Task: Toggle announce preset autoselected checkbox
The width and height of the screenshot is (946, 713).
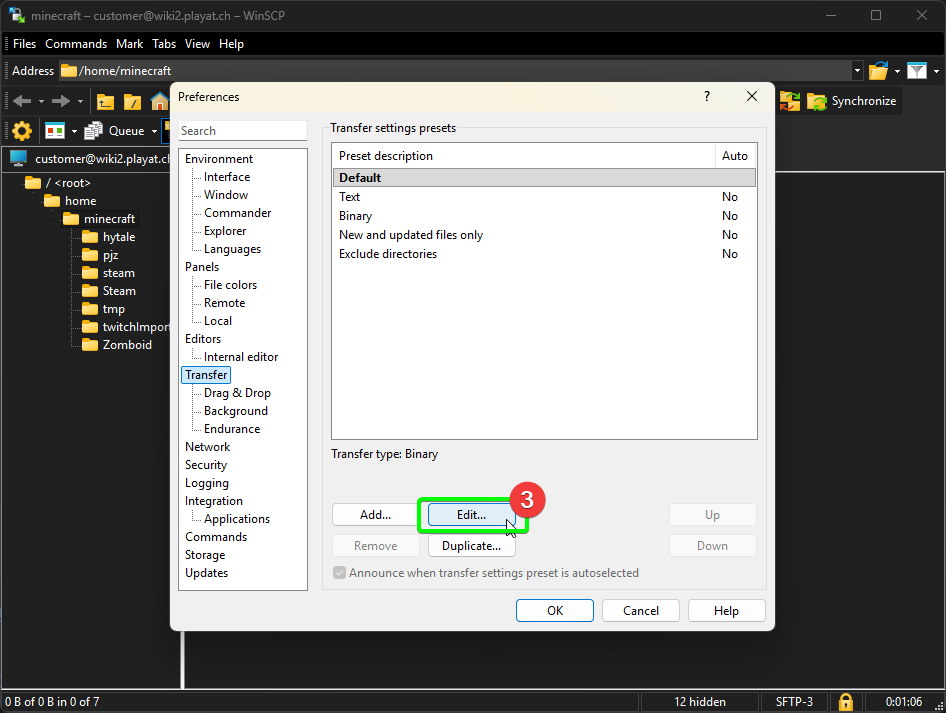Action: pos(340,572)
